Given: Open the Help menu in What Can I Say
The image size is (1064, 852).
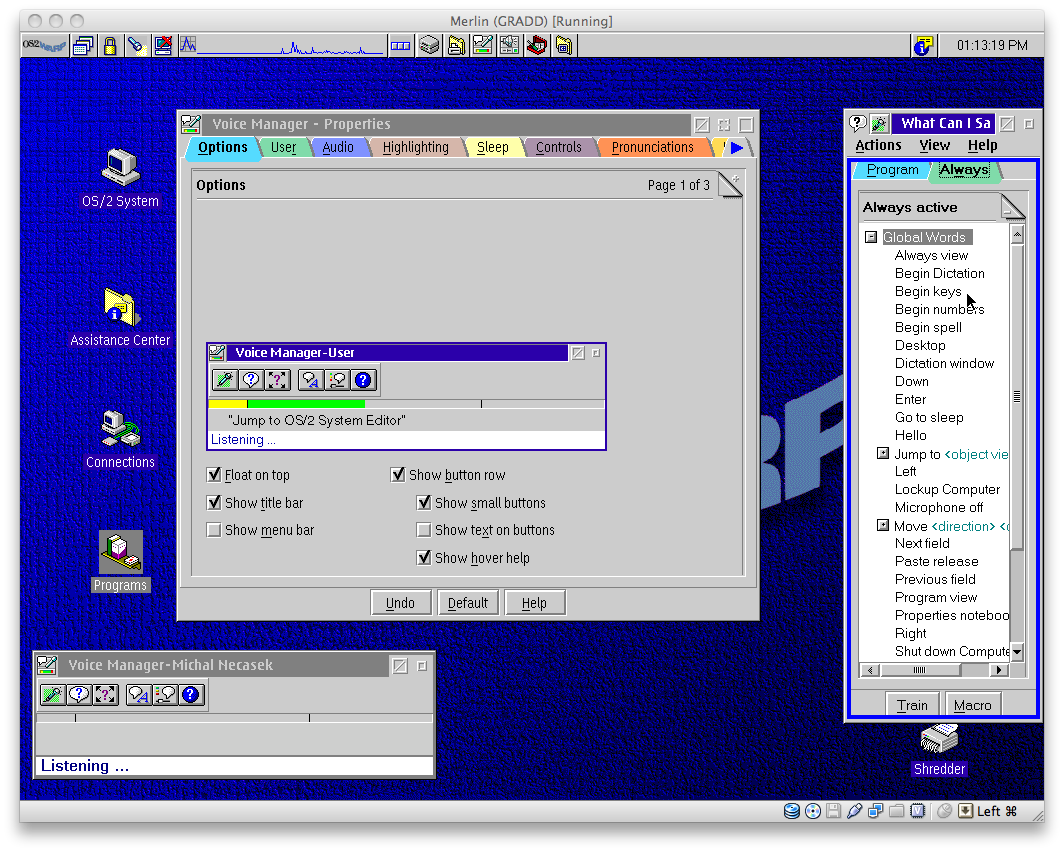Looking at the screenshot, I should pyautogui.click(x=982, y=145).
